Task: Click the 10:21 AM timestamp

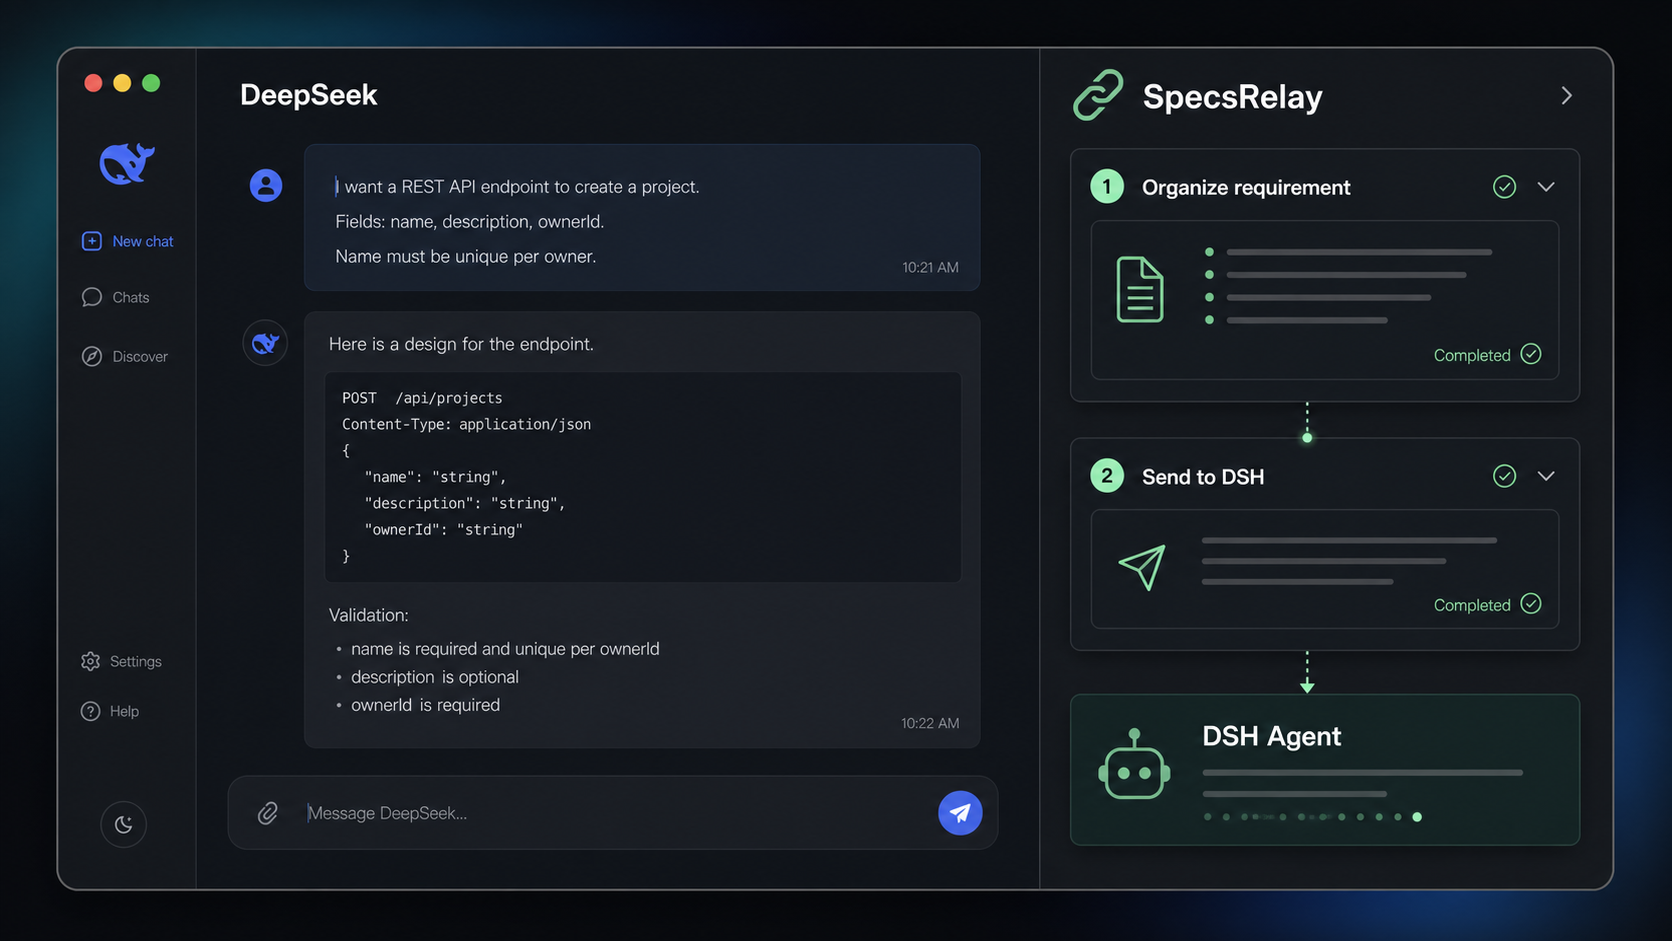Action: pos(930,267)
